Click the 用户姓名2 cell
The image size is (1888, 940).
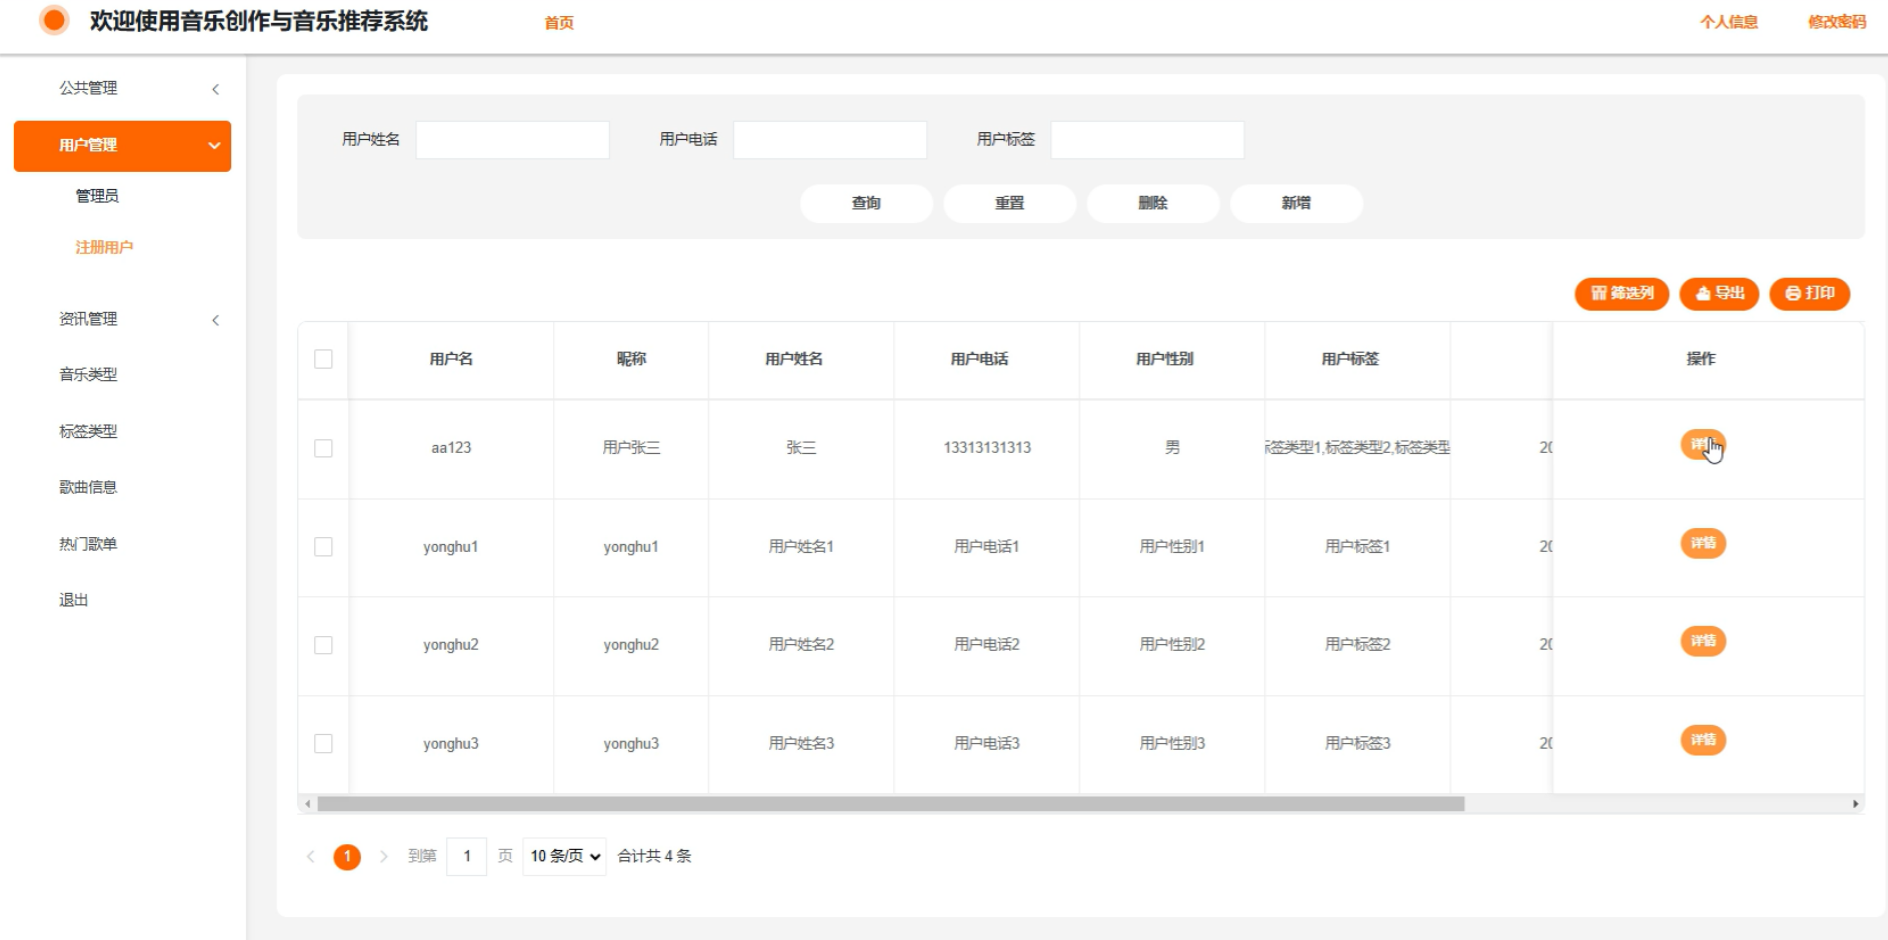801,645
